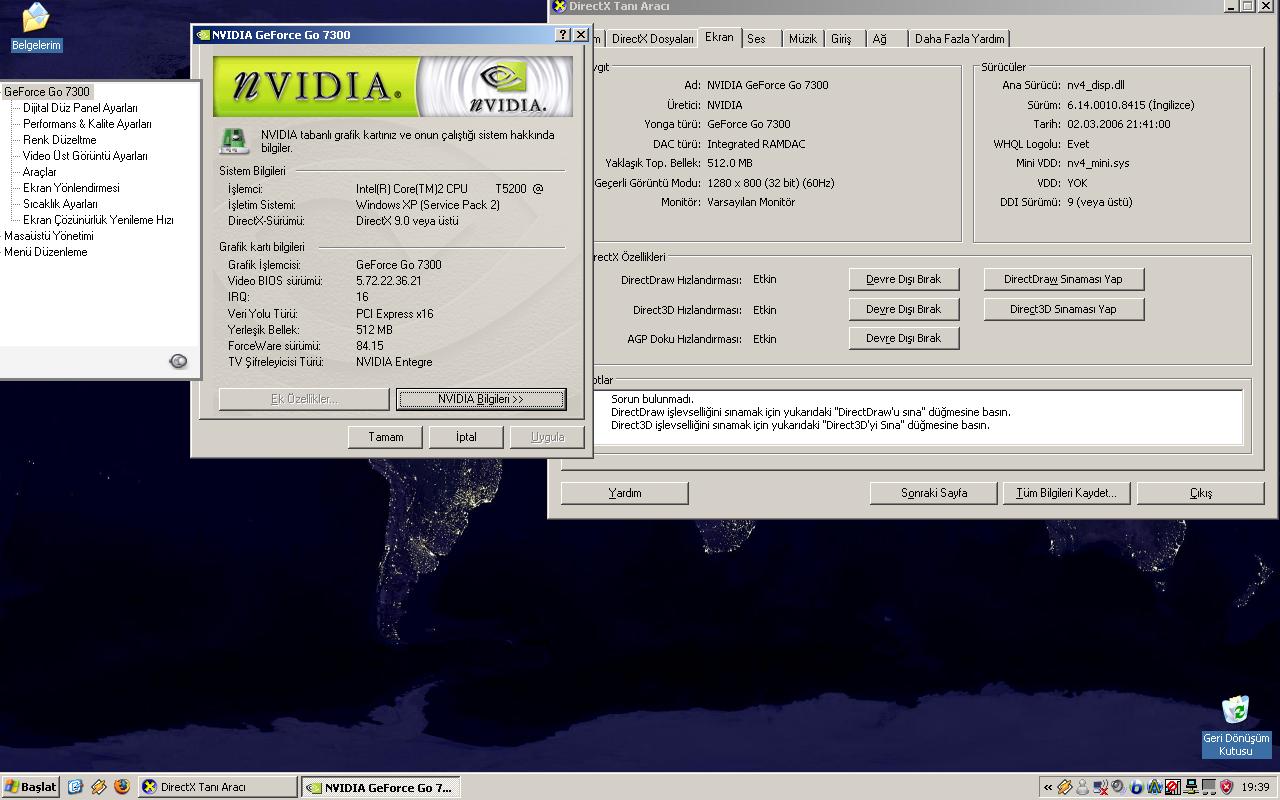Switch to Daha Fazla Yardım tab

click(x=959, y=39)
